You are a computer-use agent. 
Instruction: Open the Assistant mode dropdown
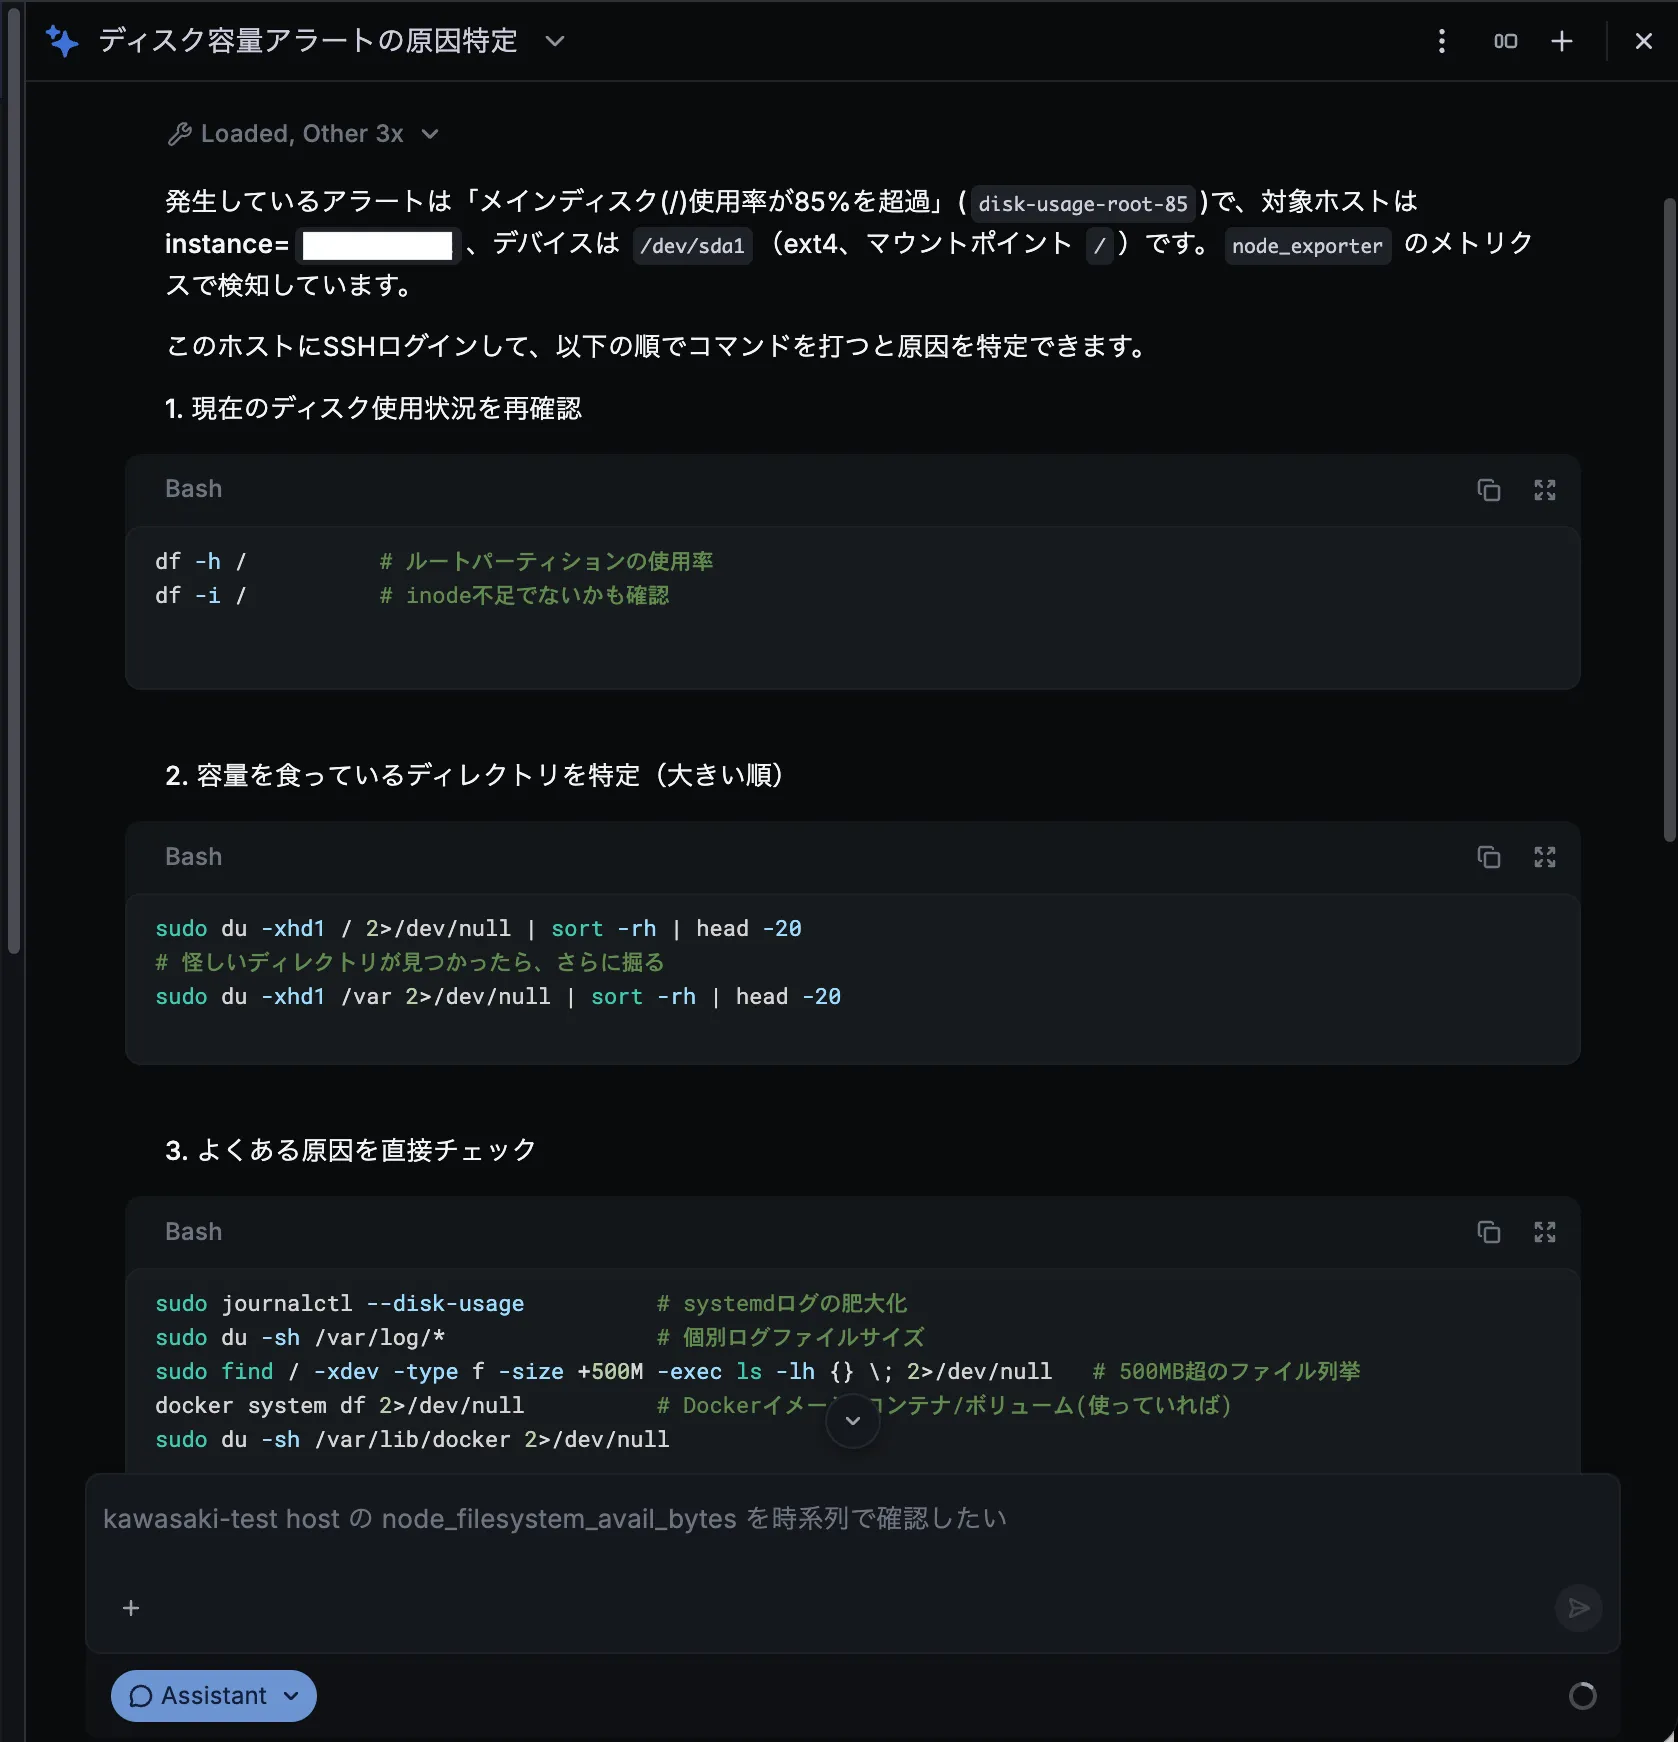pyautogui.click(x=214, y=1696)
